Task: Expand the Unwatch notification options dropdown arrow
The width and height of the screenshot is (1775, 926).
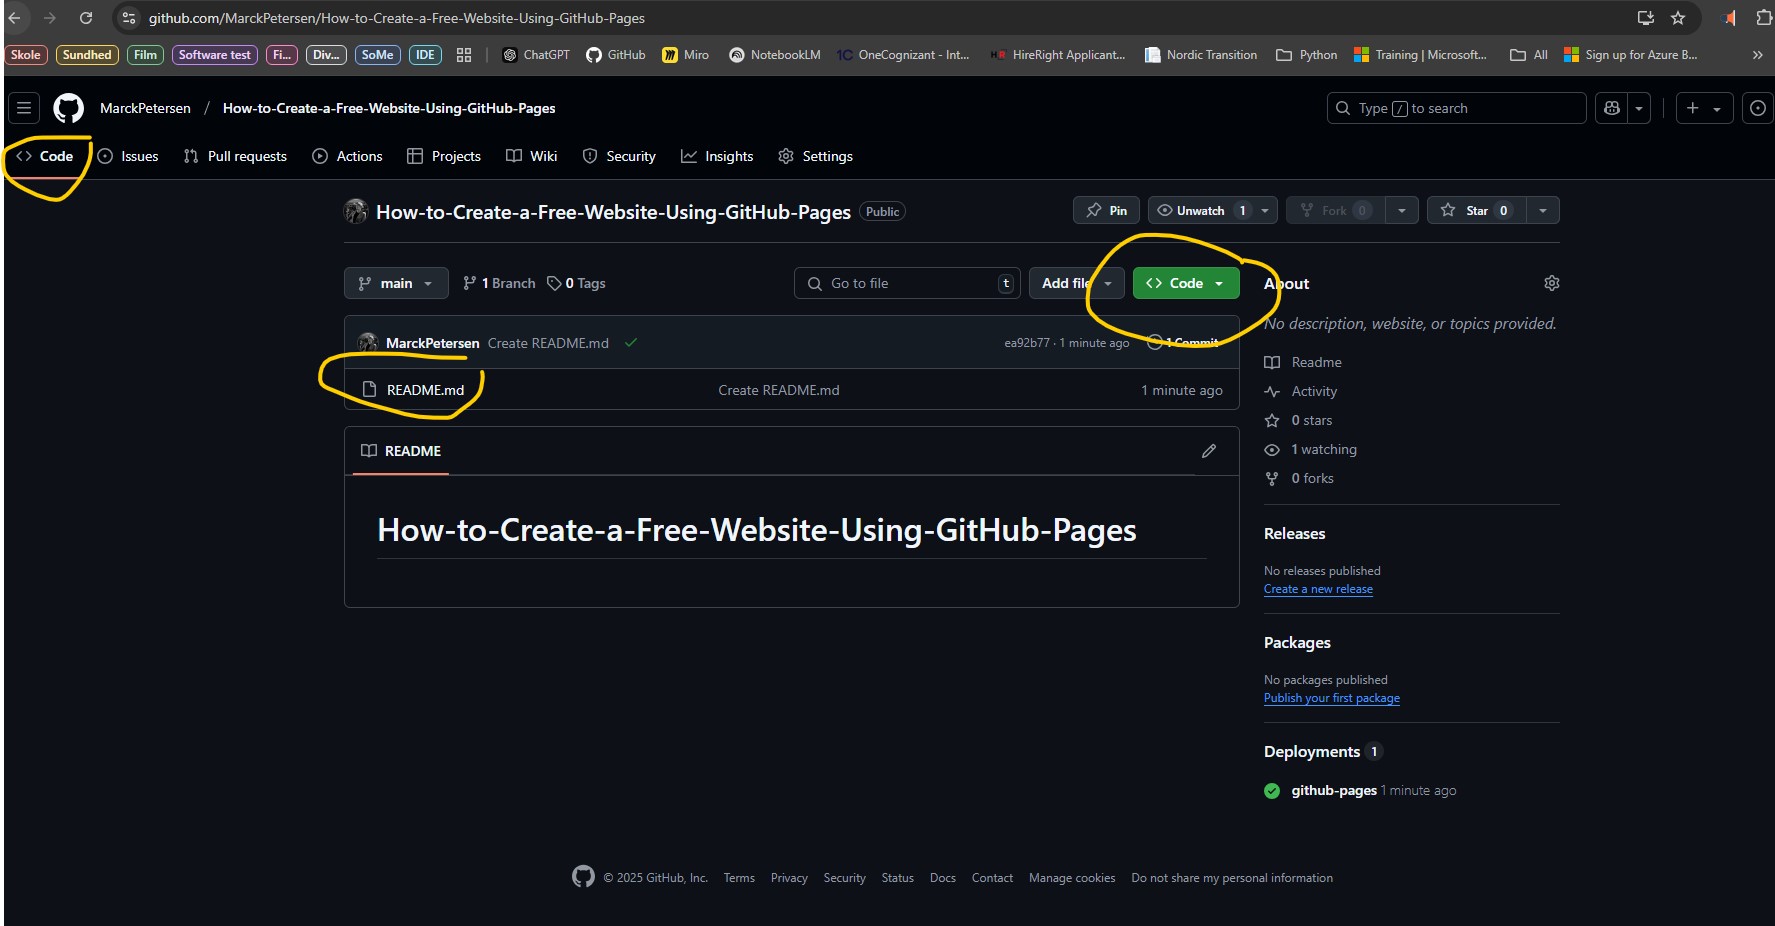Action: click(1265, 210)
